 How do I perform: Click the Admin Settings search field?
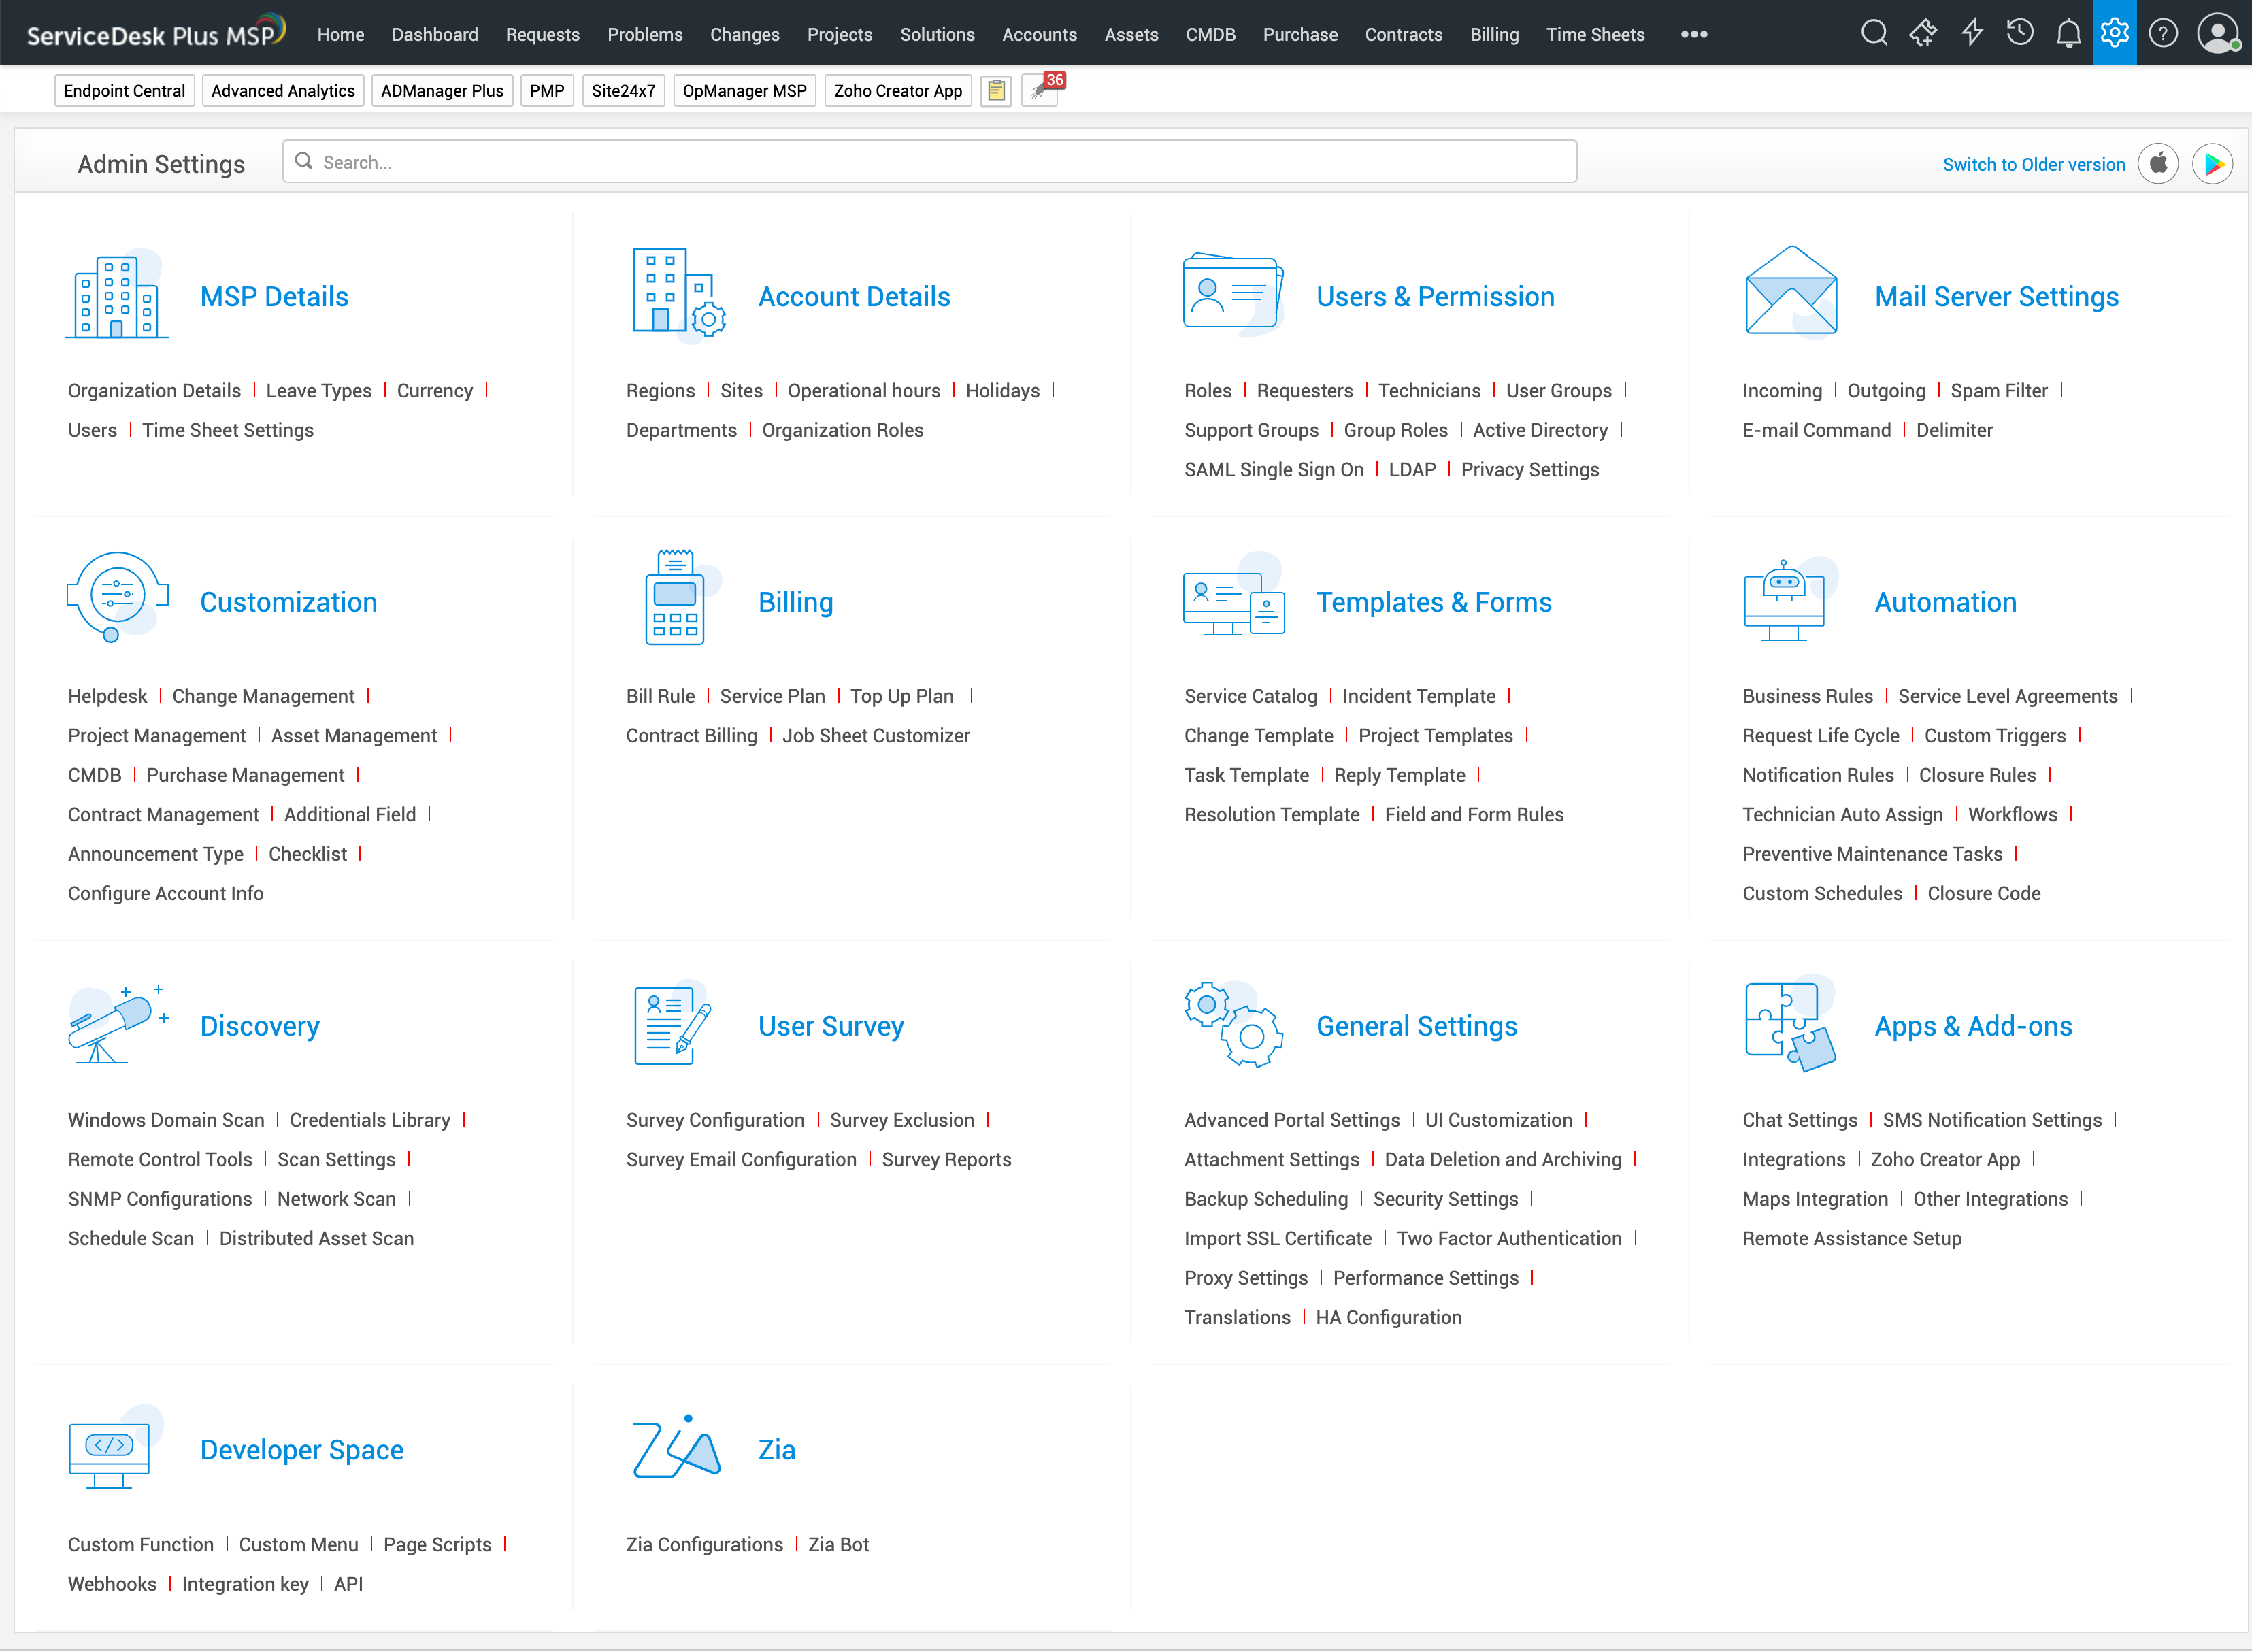pos(930,162)
